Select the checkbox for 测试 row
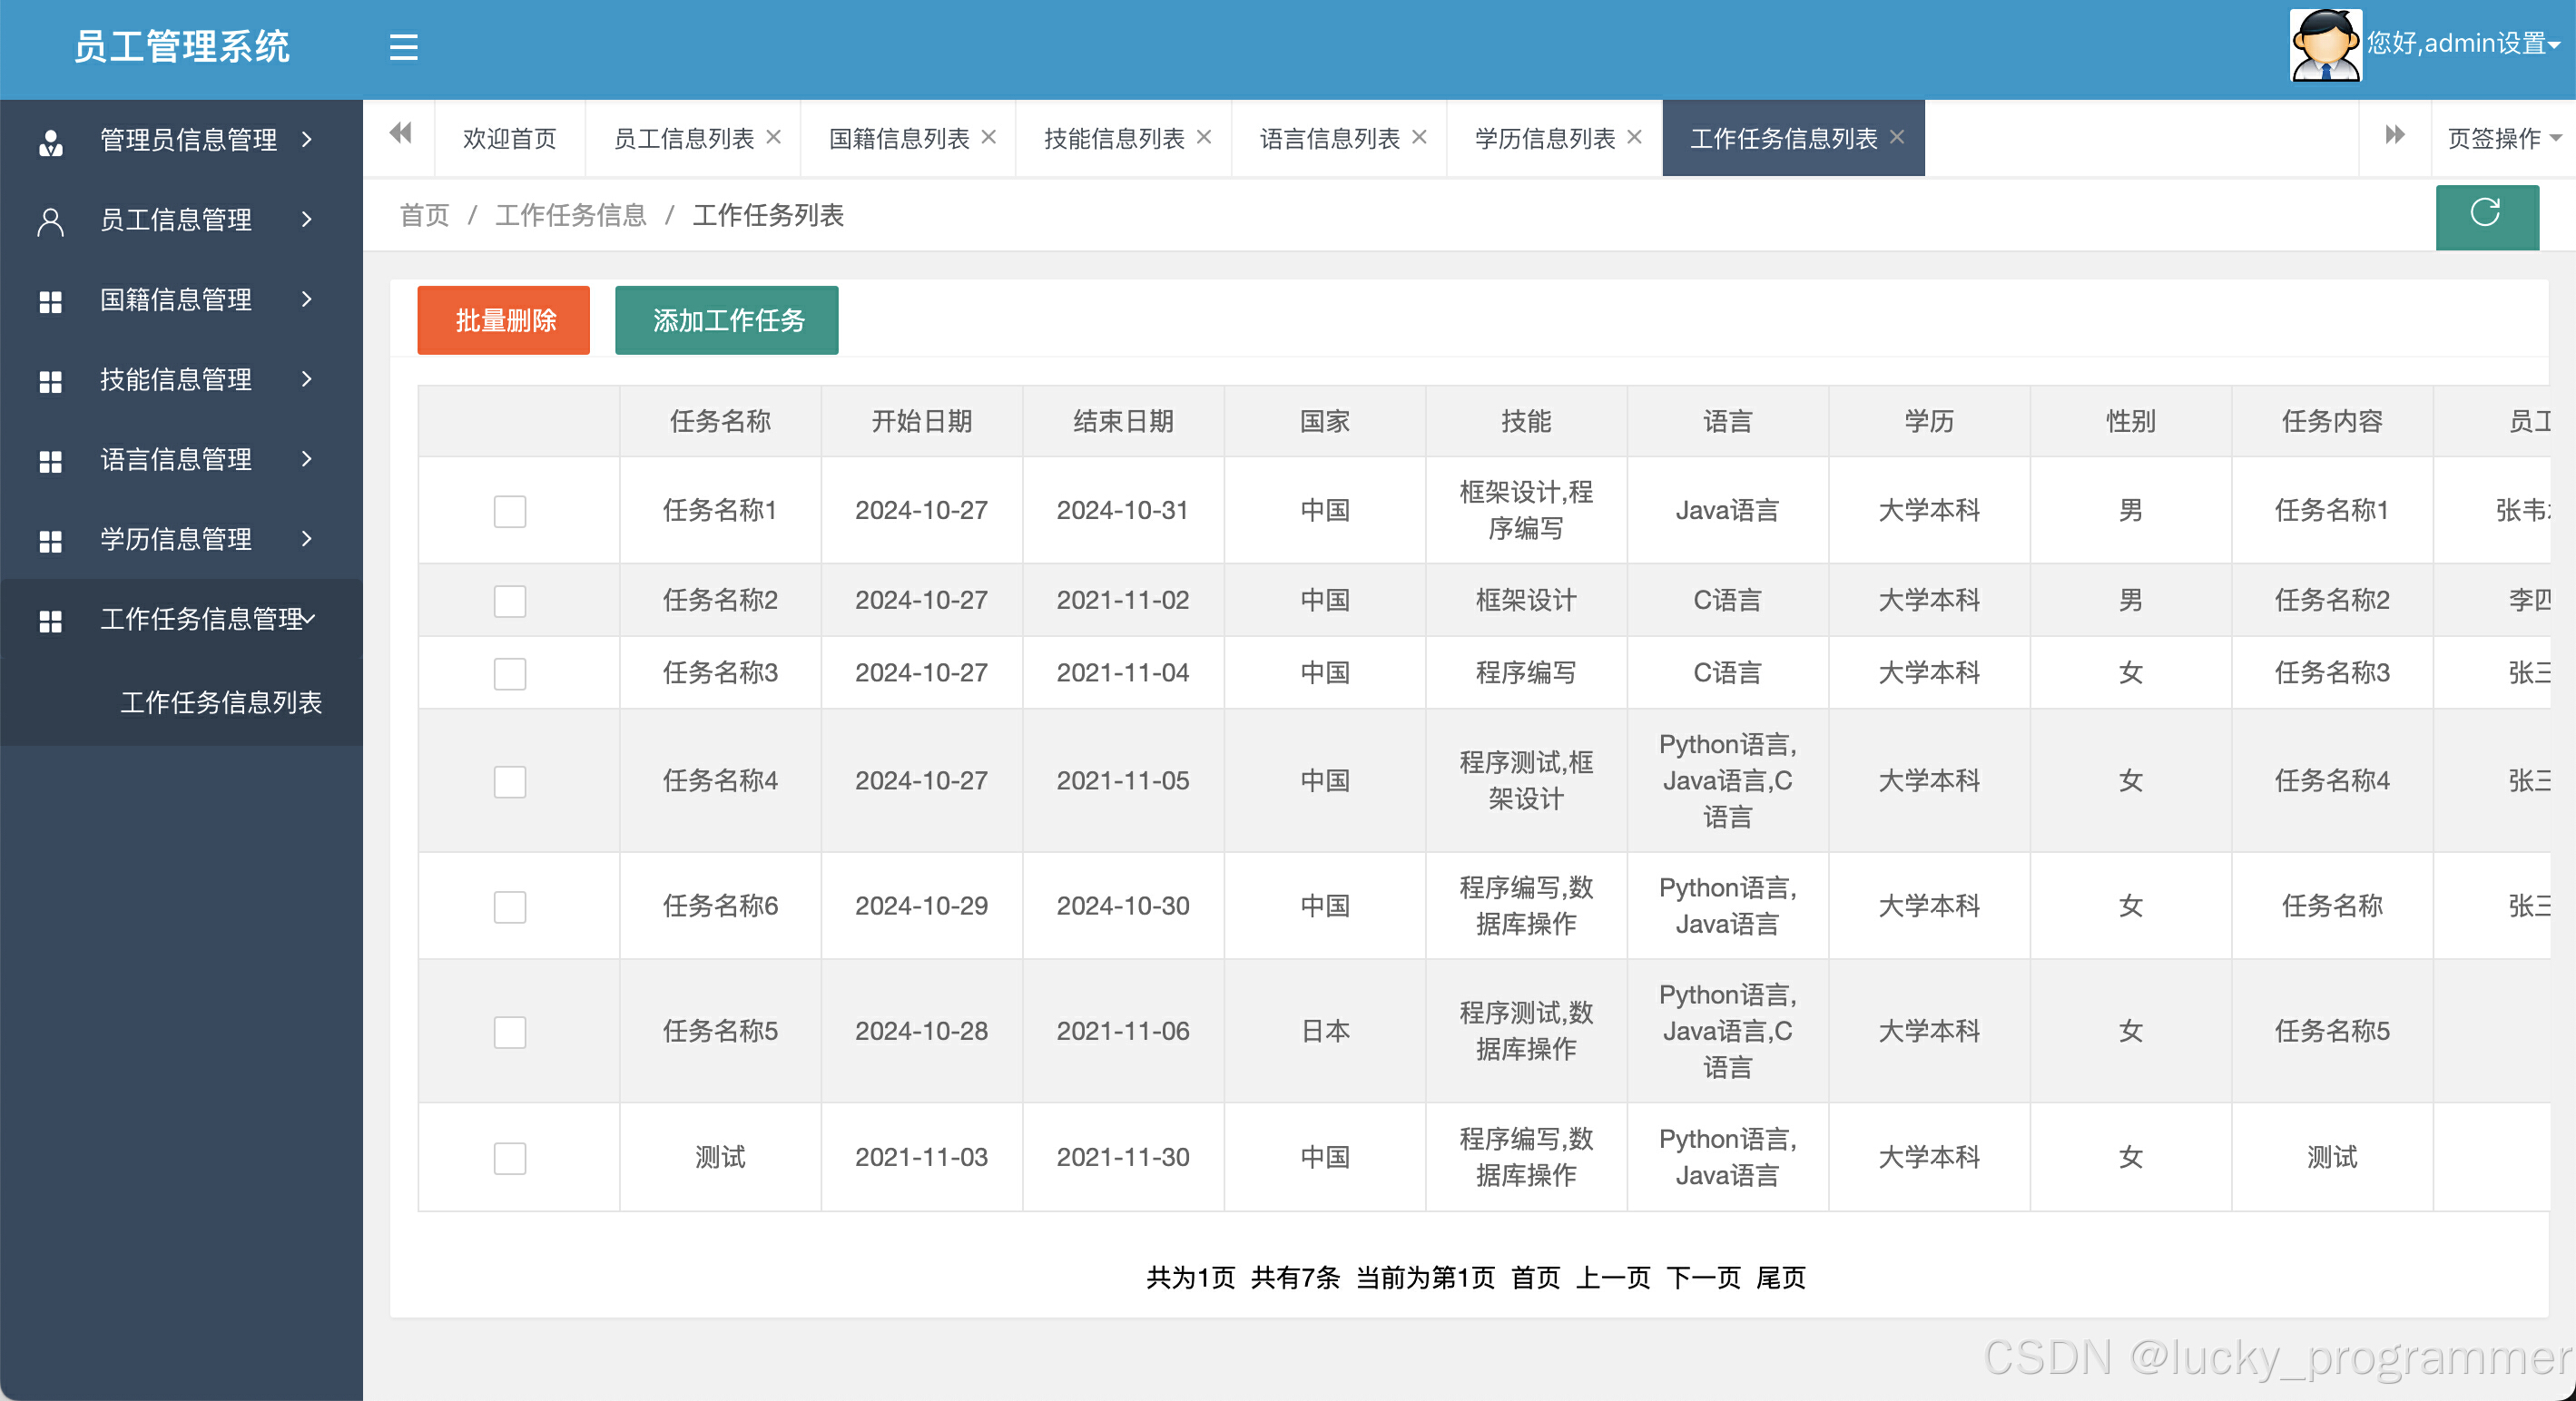The width and height of the screenshot is (2576, 1401). pyautogui.click(x=510, y=1158)
